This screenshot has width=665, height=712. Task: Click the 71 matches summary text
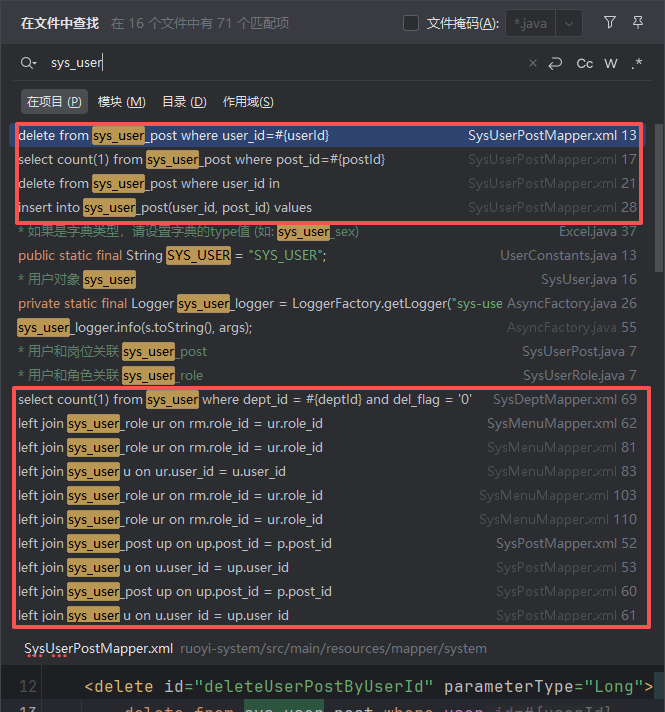(x=199, y=23)
